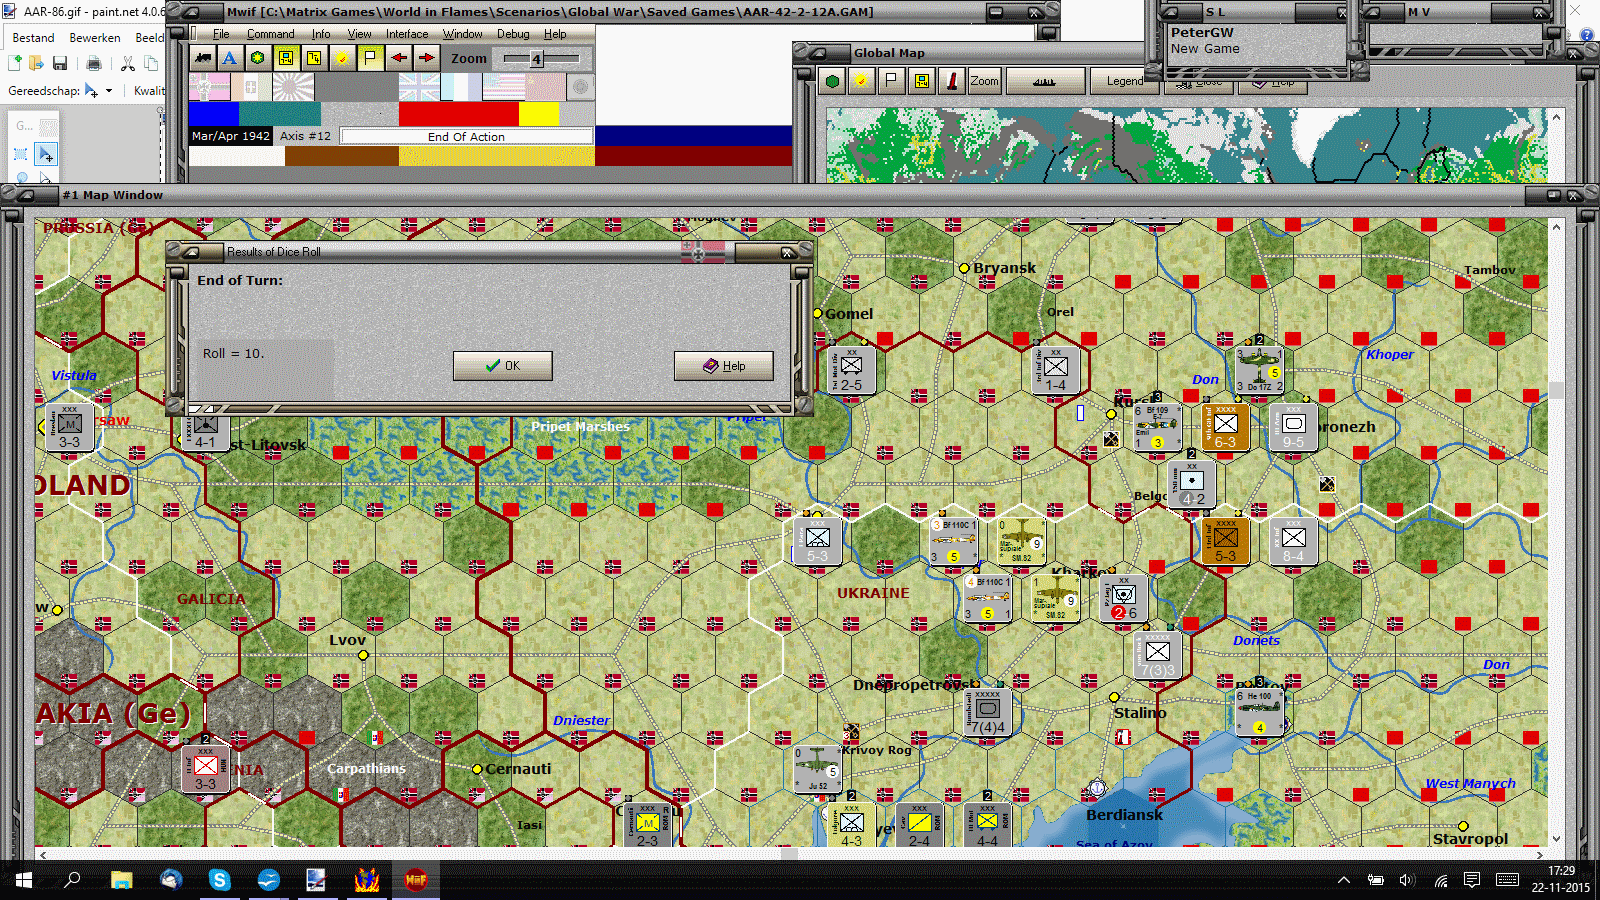This screenshot has width=1600, height=900.
Task: Click the yellow color block below flags
Action: tap(539, 114)
